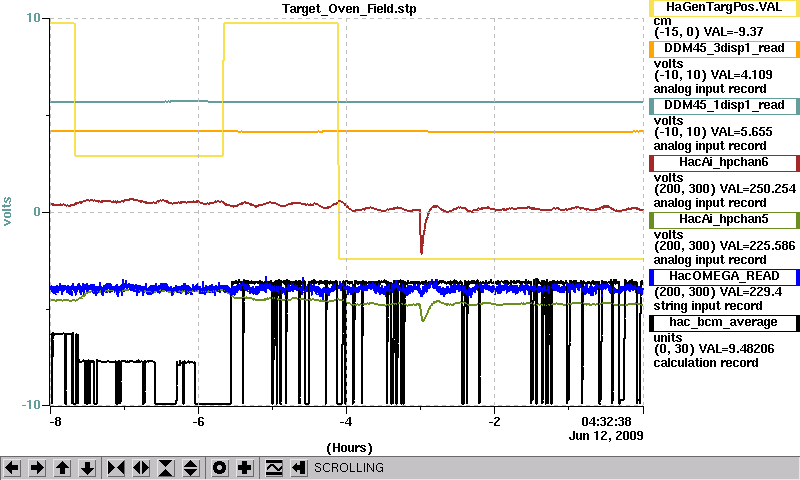The height and width of the screenshot is (480, 800).
Task: Click the -2 tick on the time axis
Action: pos(494,422)
